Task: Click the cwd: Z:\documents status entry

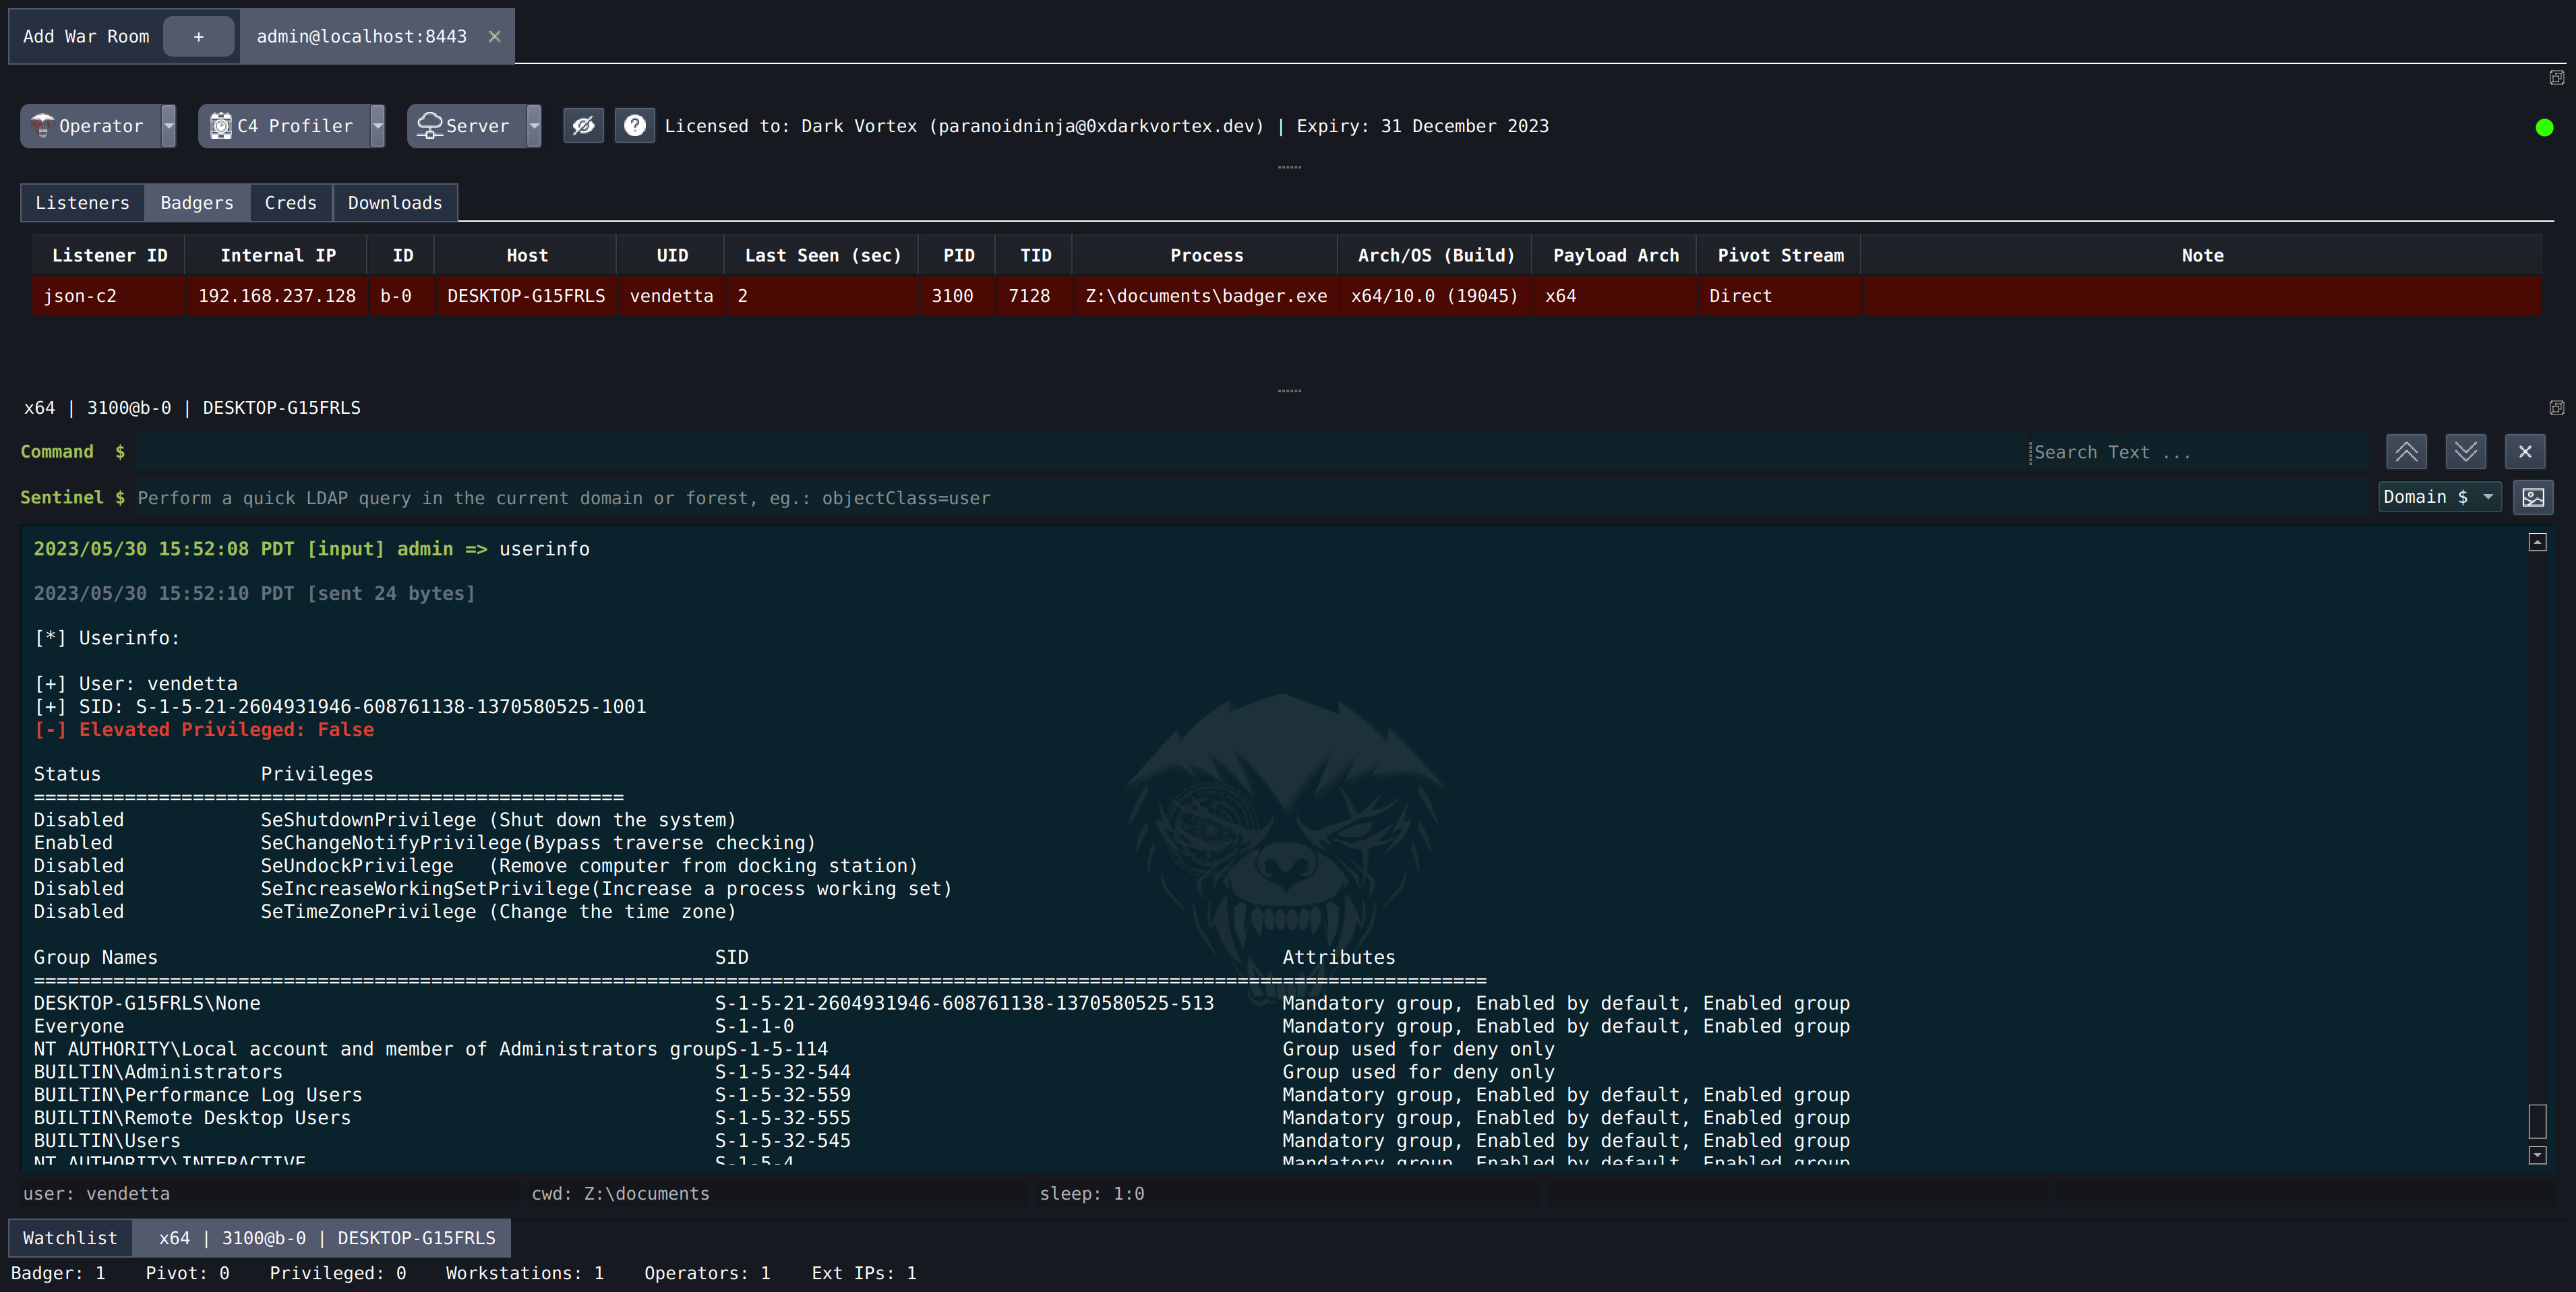Action: tap(620, 1194)
